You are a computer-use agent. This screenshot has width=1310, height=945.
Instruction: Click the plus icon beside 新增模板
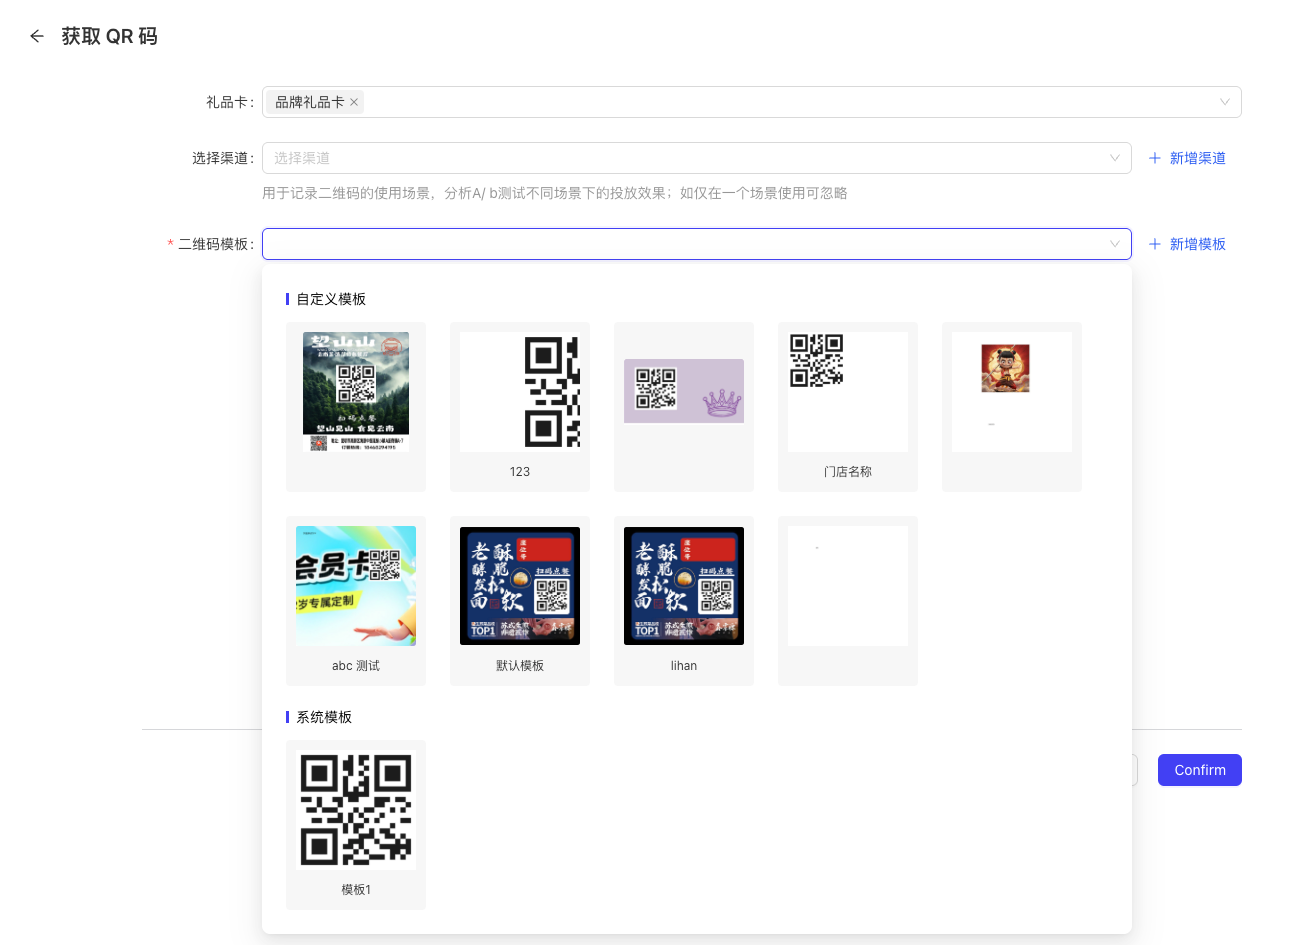tap(1155, 244)
